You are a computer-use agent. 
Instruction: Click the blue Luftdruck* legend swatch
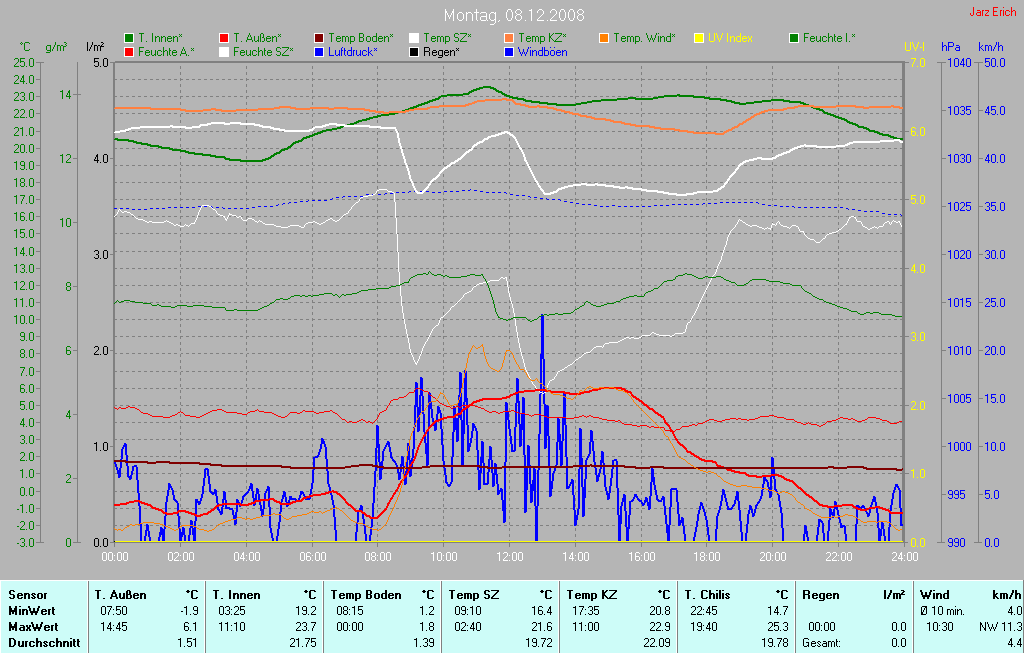click(x=319, y=52)
